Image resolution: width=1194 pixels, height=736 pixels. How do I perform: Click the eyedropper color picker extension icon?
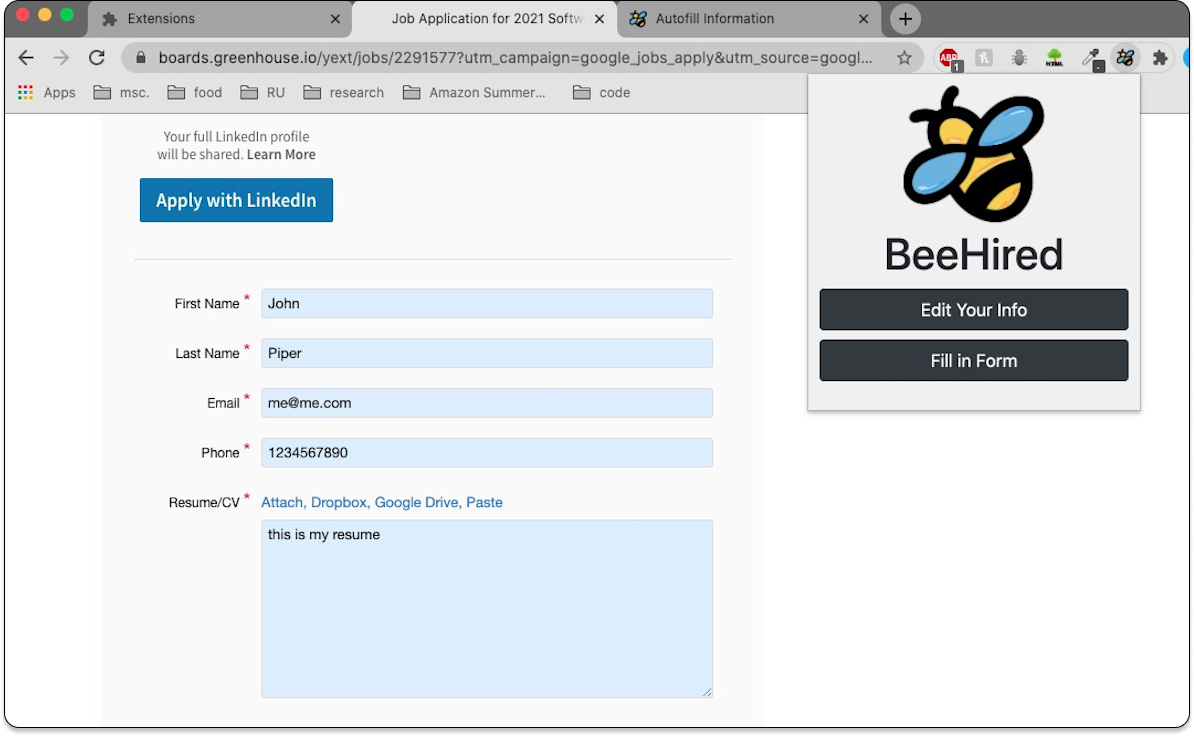[x=1090, y=58]
